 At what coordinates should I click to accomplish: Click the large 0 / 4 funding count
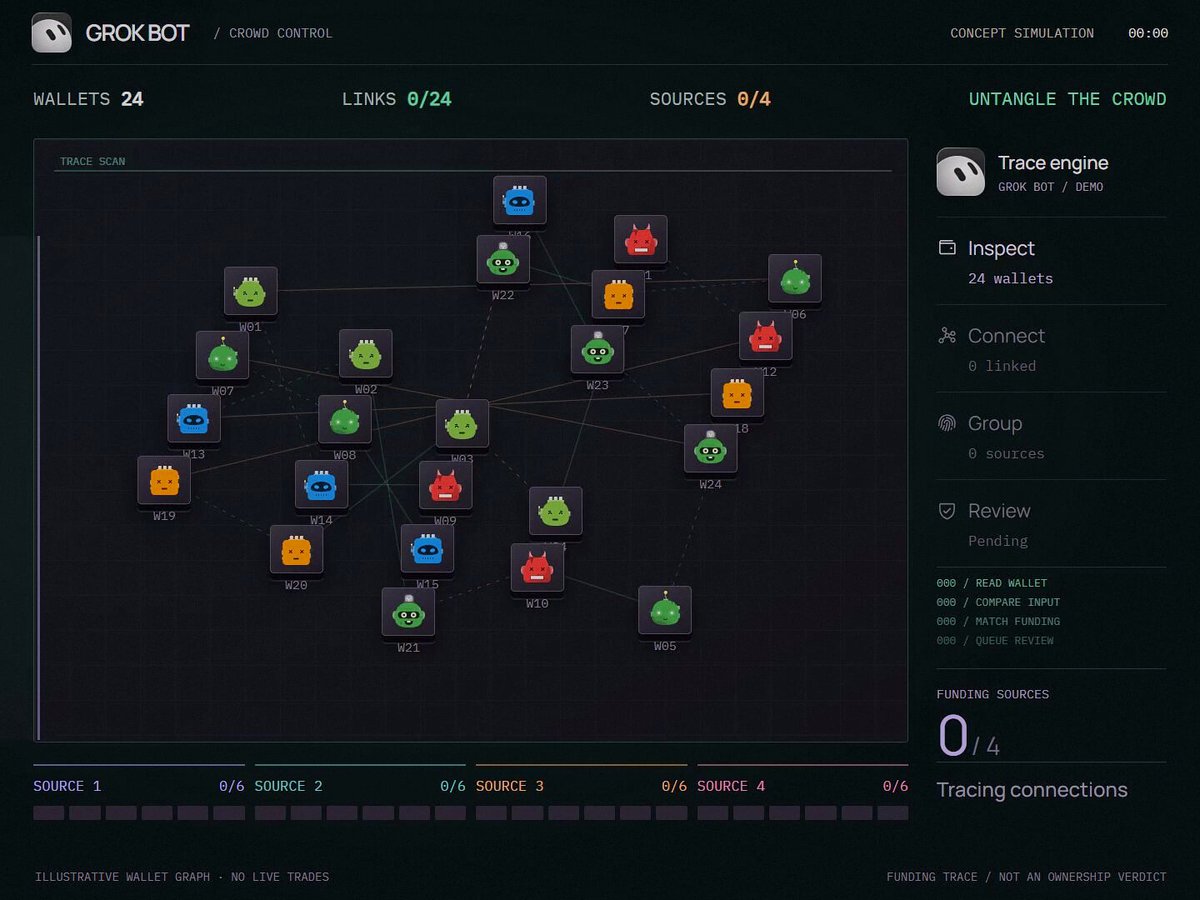(x=968, y=737)
